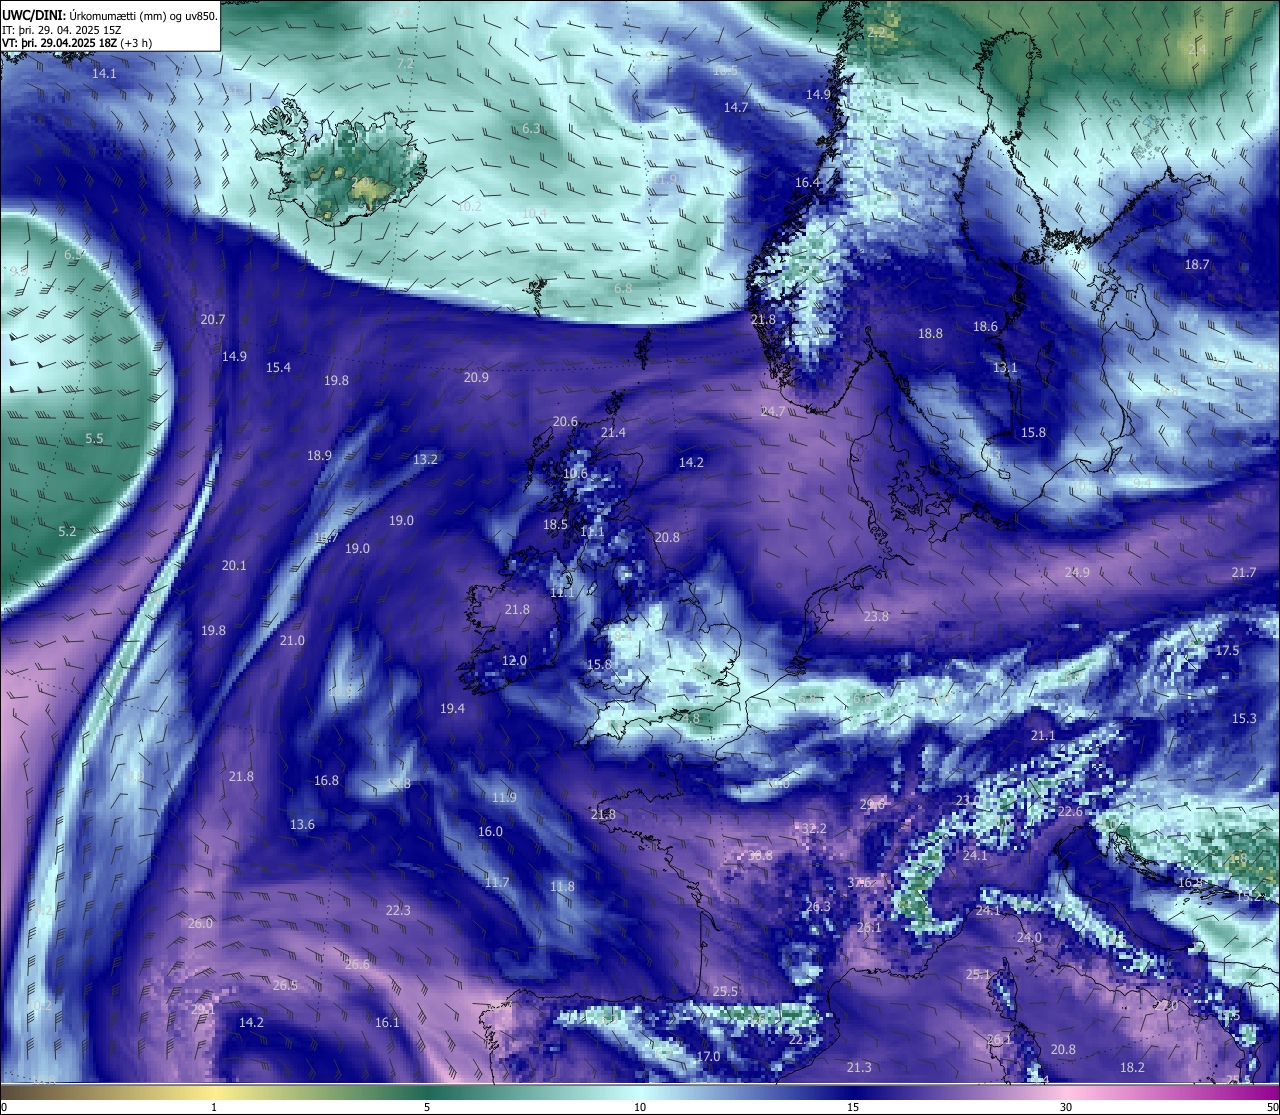
Task: Click the 18.5 value label
Action: (x=555, y=525)
